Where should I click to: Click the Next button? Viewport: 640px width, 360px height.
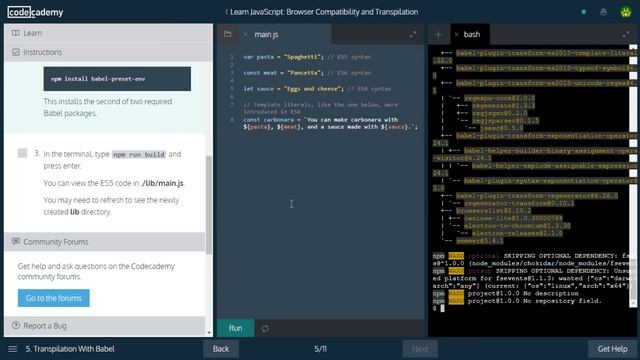coord(420,349)
